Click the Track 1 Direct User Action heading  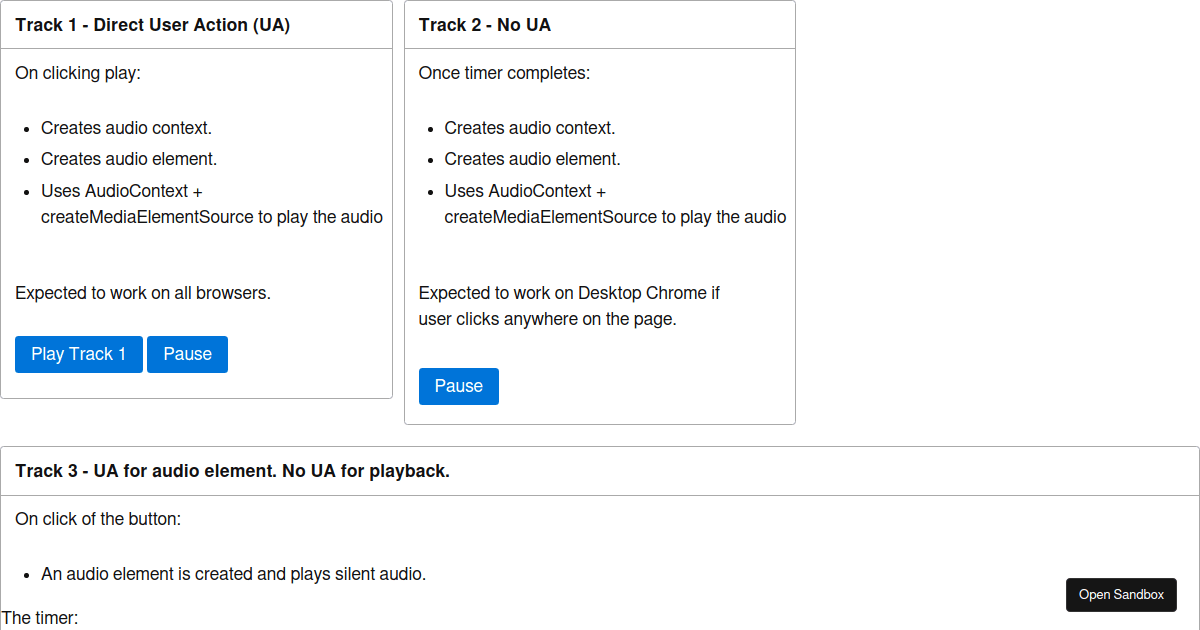coord(152,25)
